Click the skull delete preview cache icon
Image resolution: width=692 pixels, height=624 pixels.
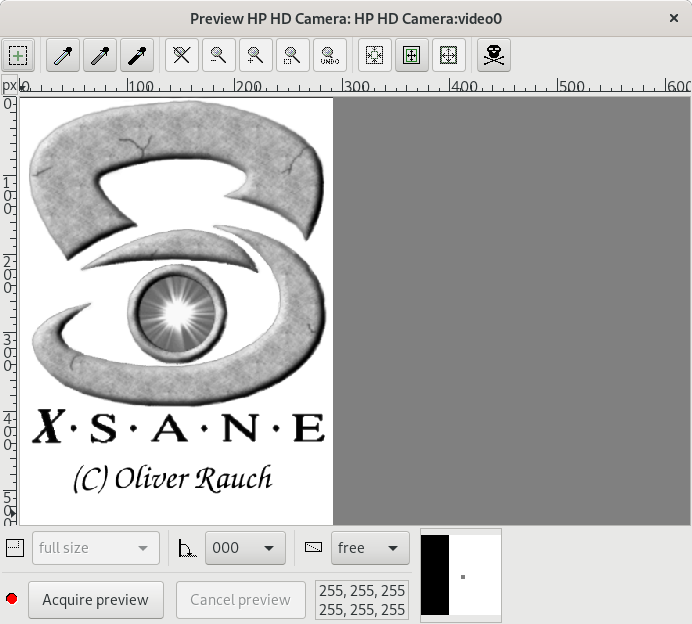pyautogui.click(x=494, y=56)
